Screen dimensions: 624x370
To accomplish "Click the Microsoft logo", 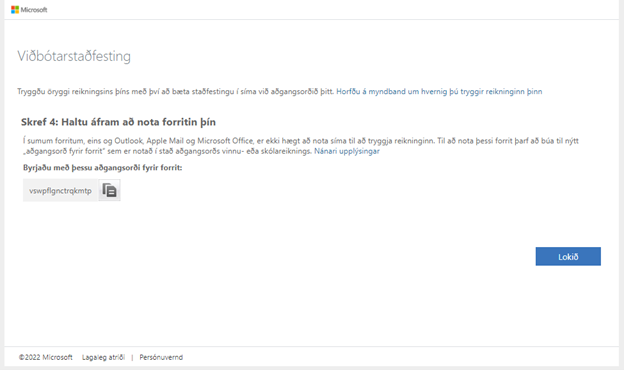I will (29, 10).
